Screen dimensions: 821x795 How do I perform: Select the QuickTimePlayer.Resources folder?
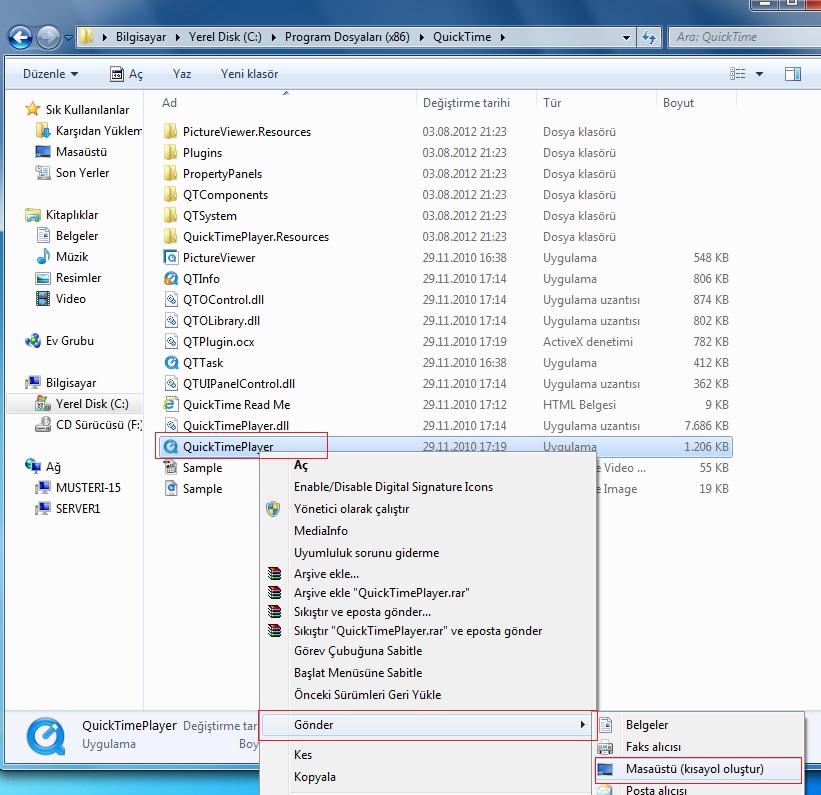(x=256, y=237)
